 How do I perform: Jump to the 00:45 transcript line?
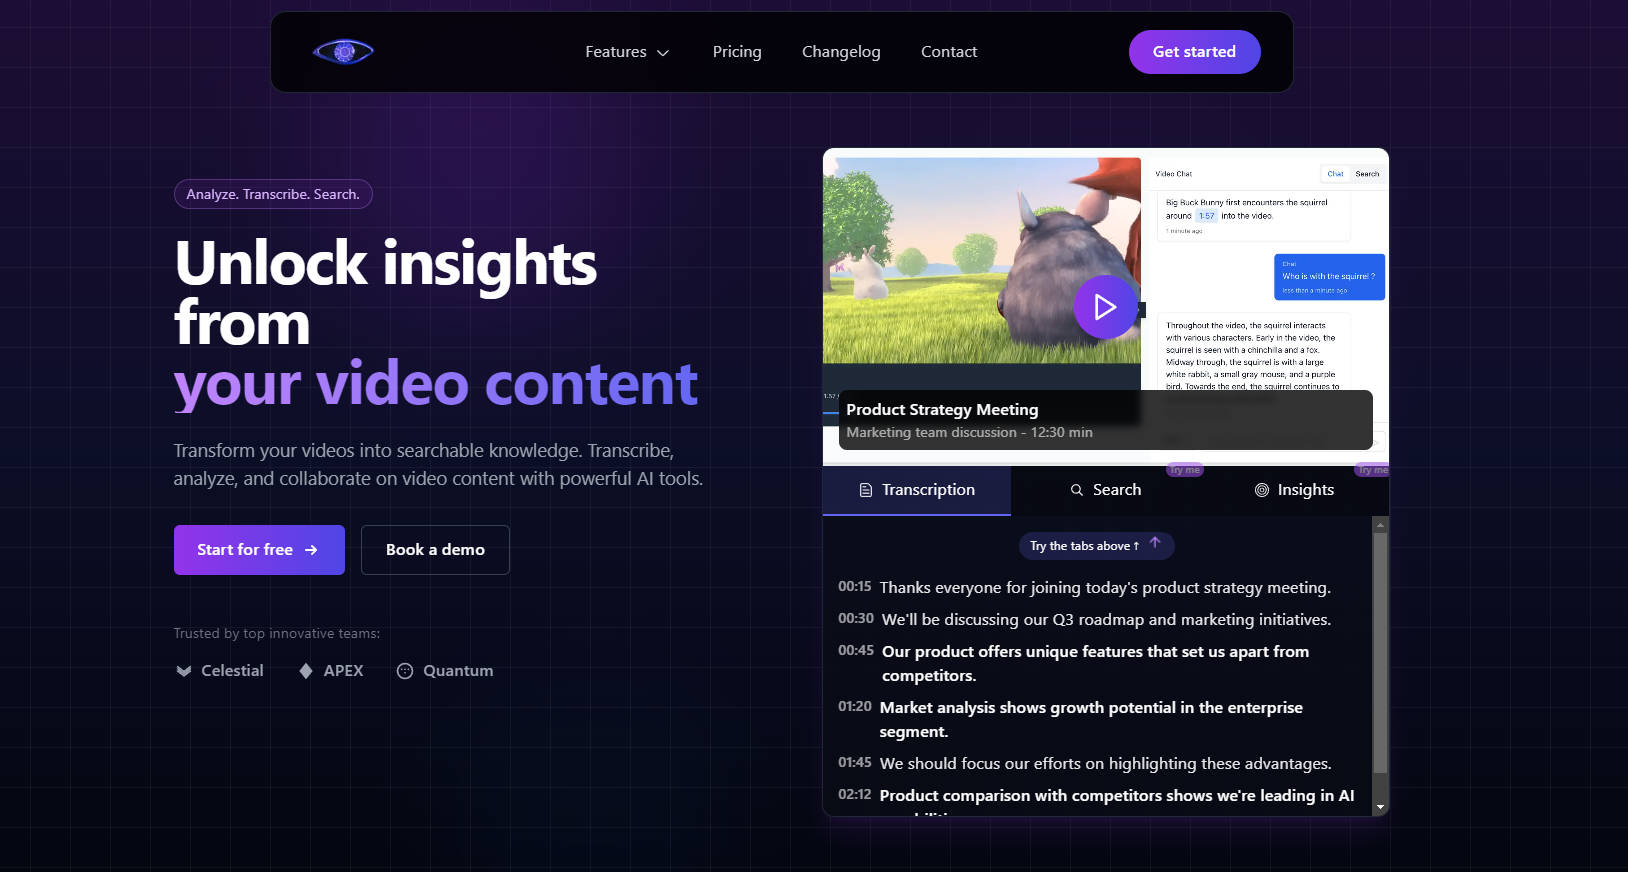click(x=1095, y=652)
